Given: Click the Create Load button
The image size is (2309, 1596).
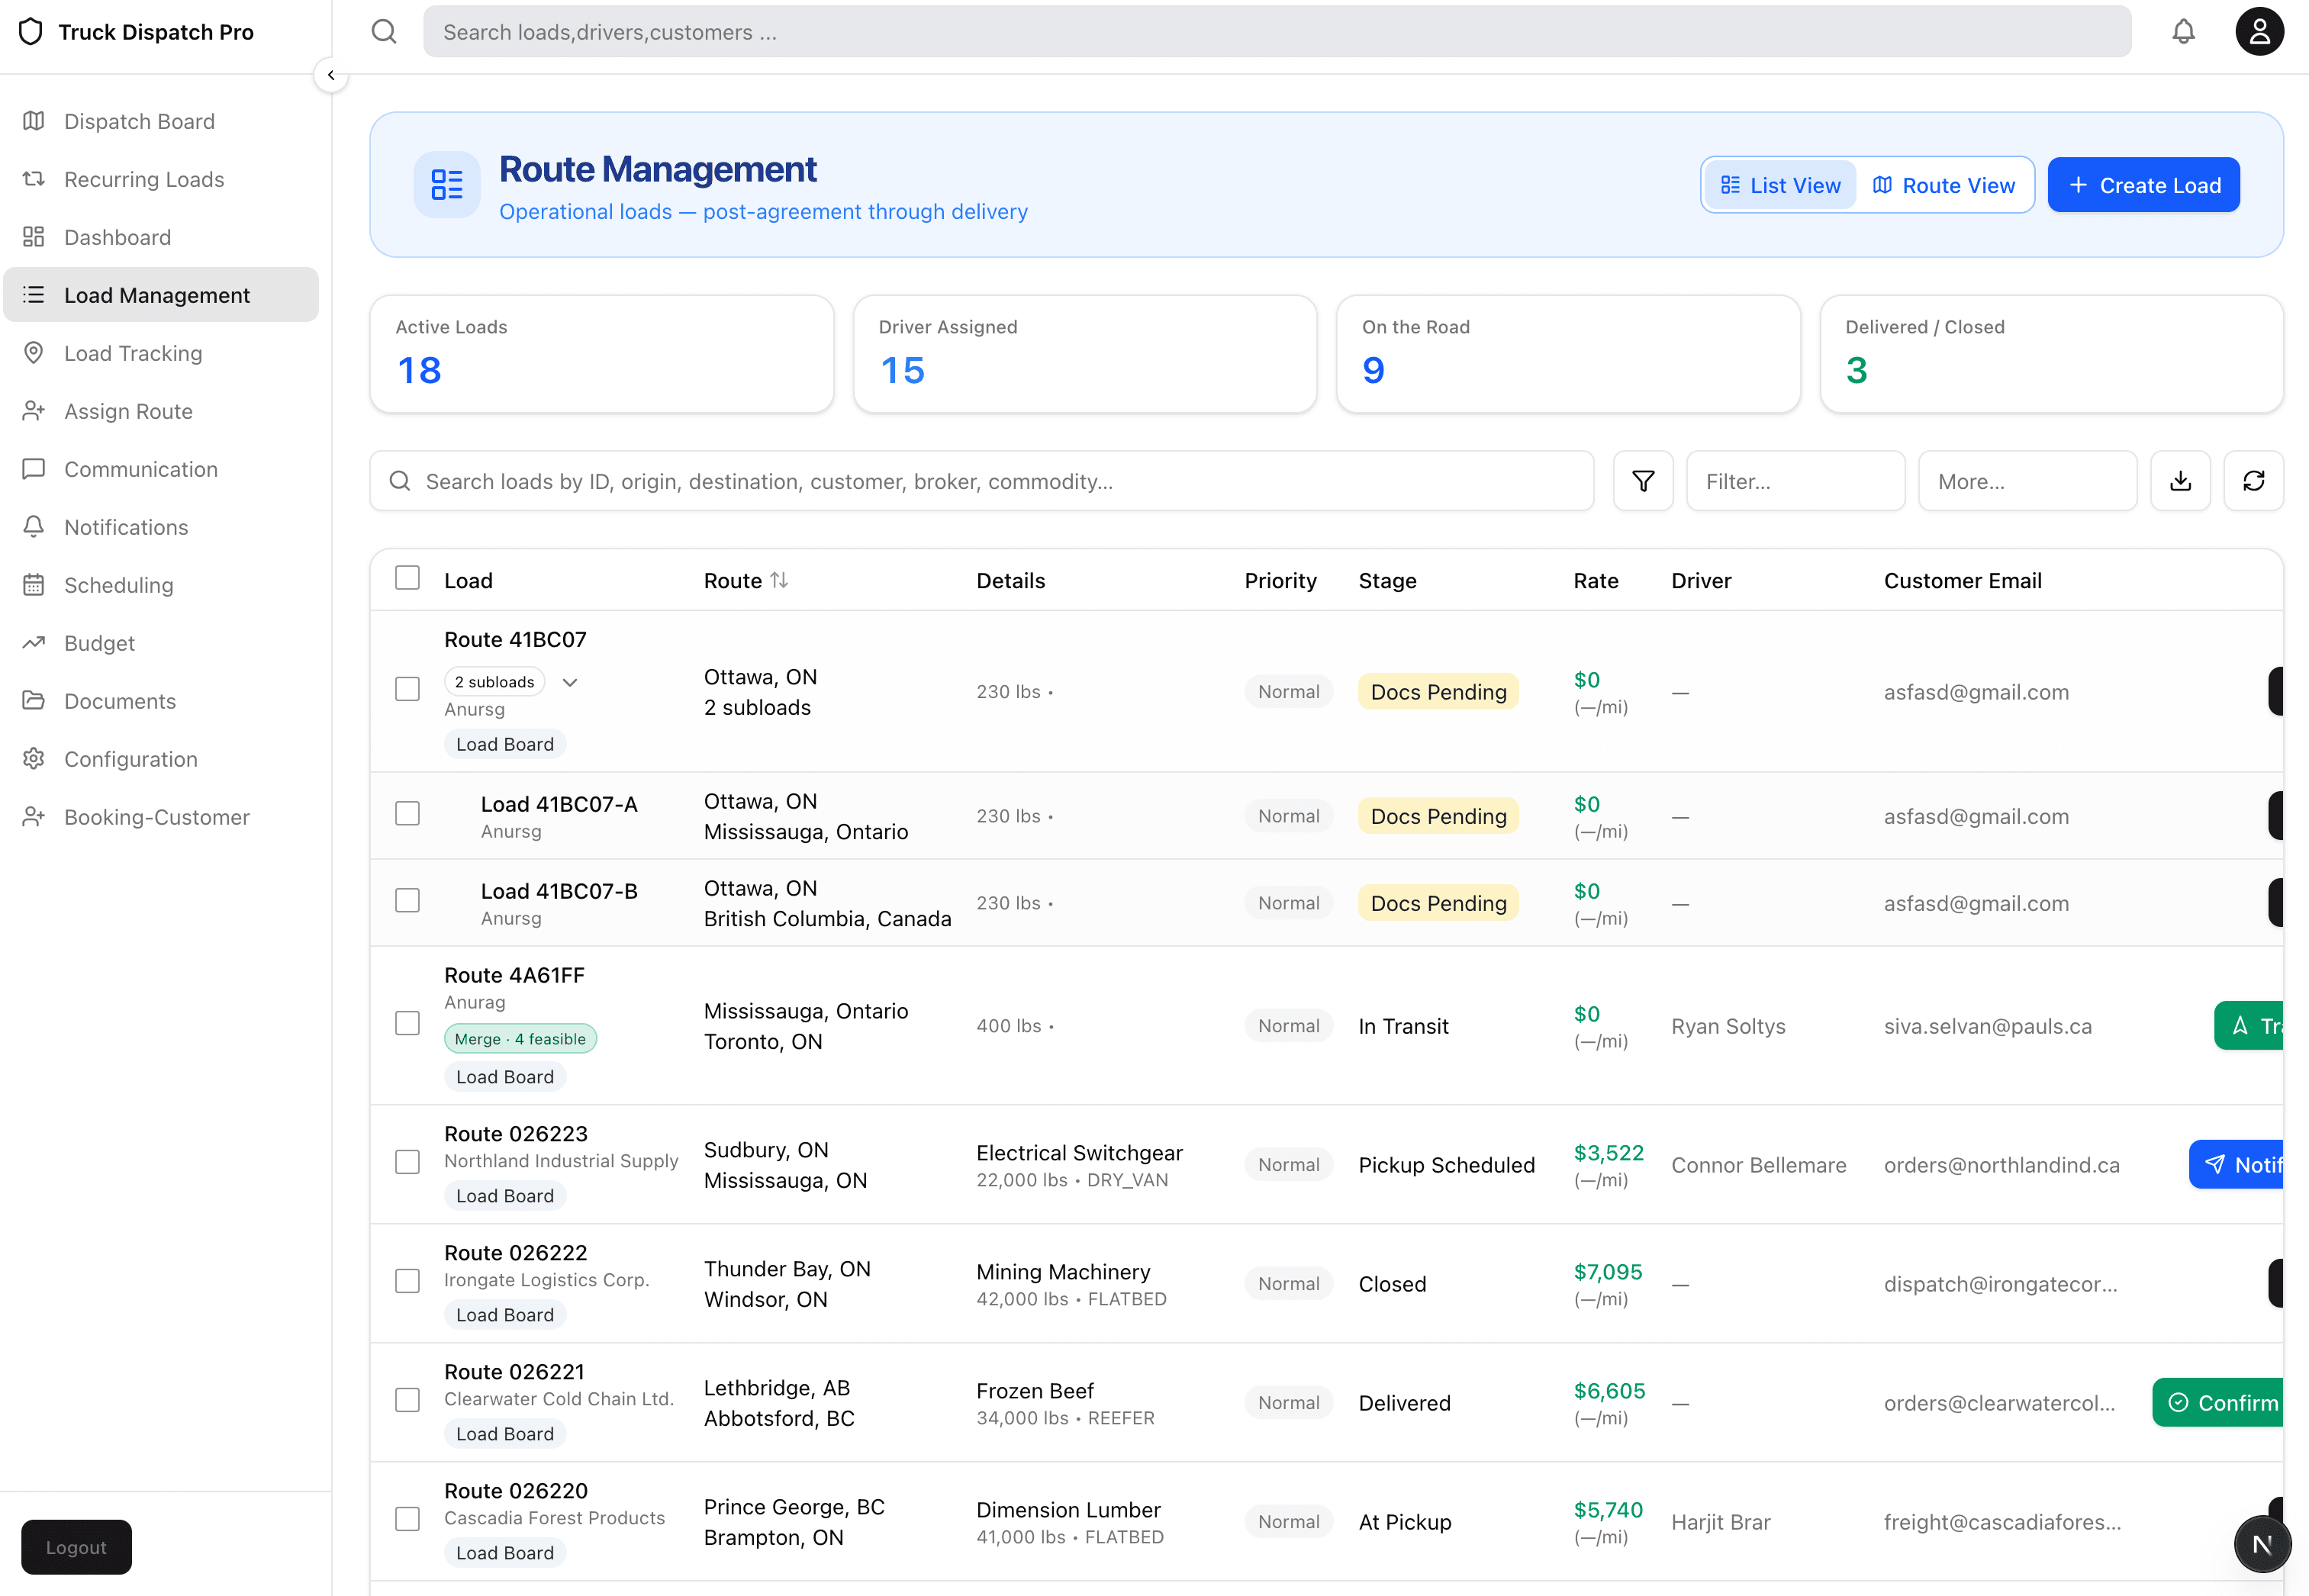Looking at the screenshot, I should (x=2143, y=185).
